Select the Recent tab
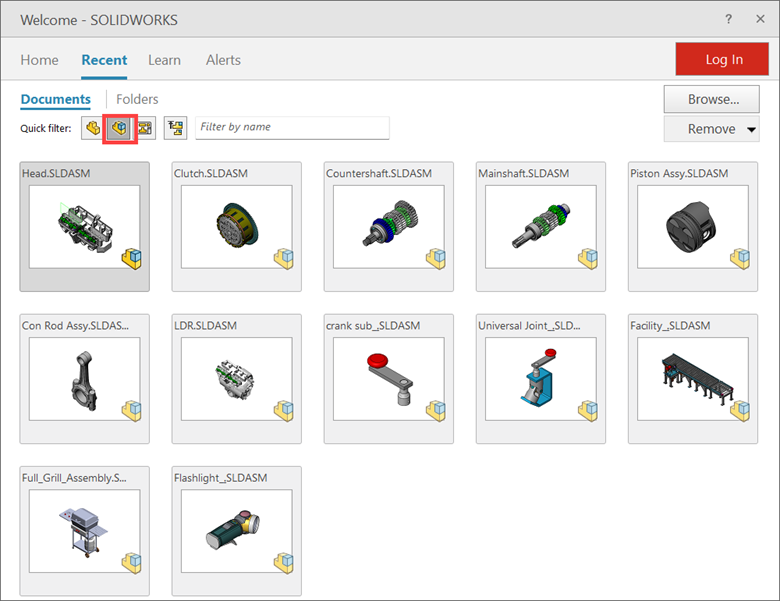Screen dimensions: 780x601 pos(104,60)
